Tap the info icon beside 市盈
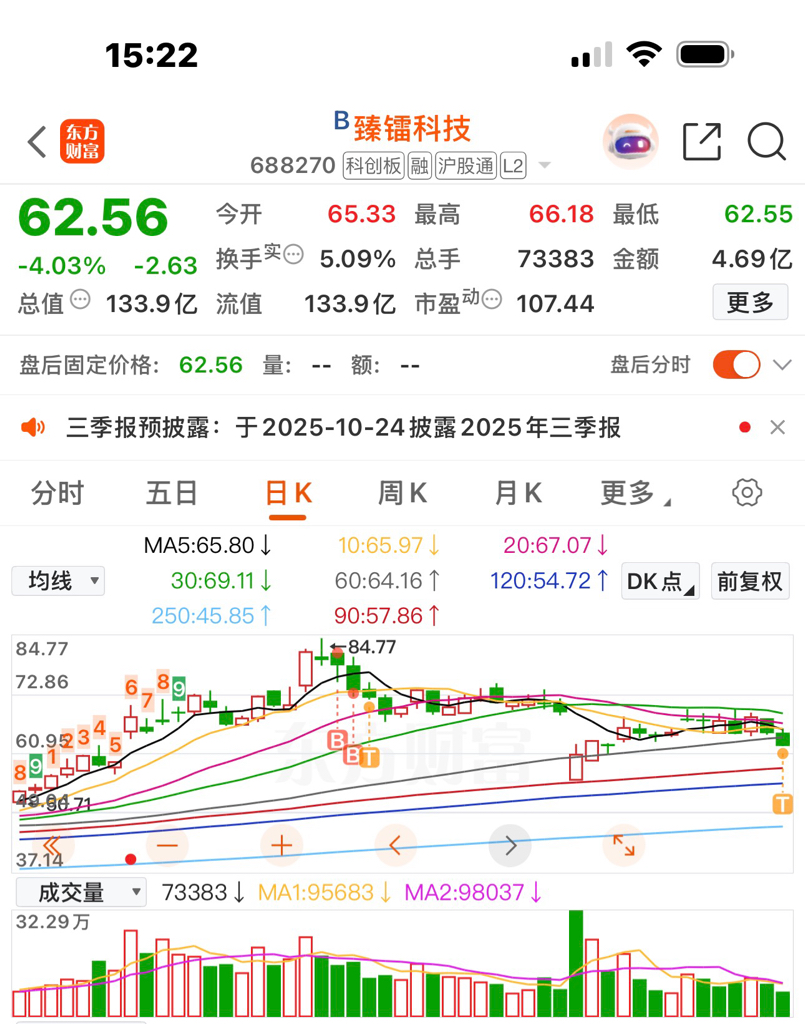This screenshot has width=805, height=1024. tap(492, 299)
